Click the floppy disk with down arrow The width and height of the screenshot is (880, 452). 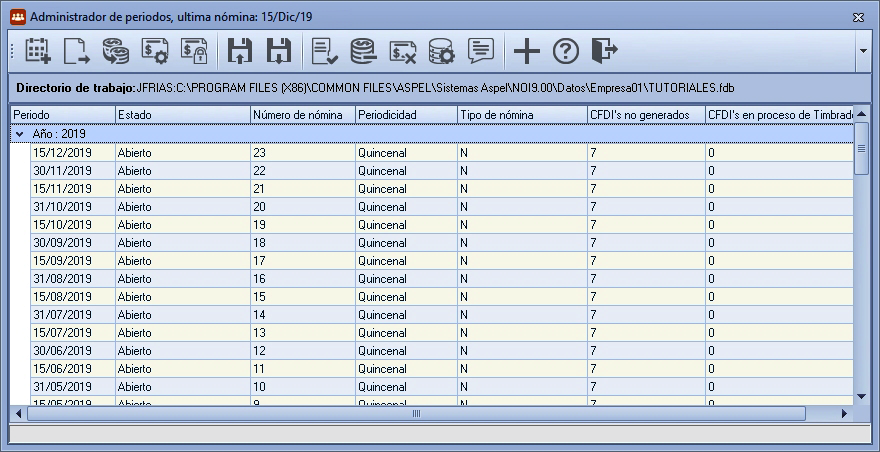coord(279,51)
